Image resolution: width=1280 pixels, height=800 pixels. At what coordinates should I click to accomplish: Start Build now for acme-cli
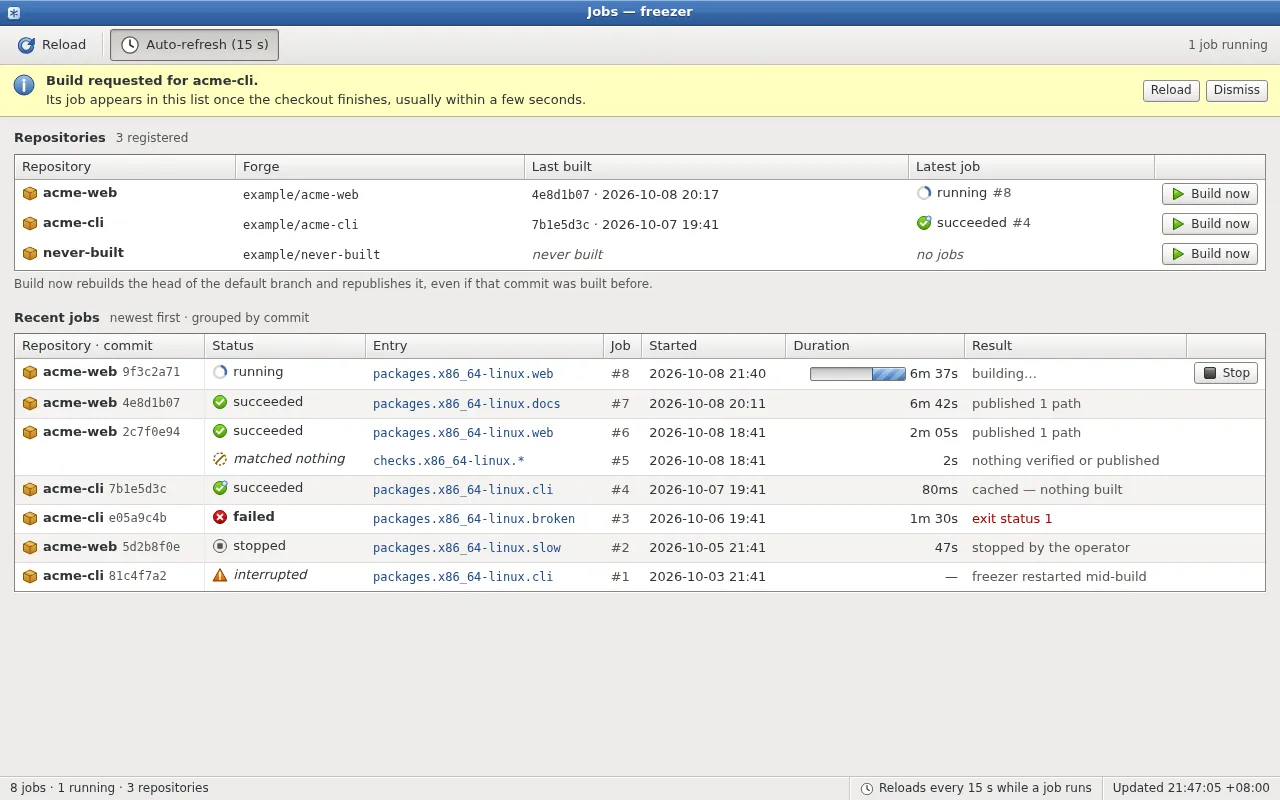(1210, 224)
